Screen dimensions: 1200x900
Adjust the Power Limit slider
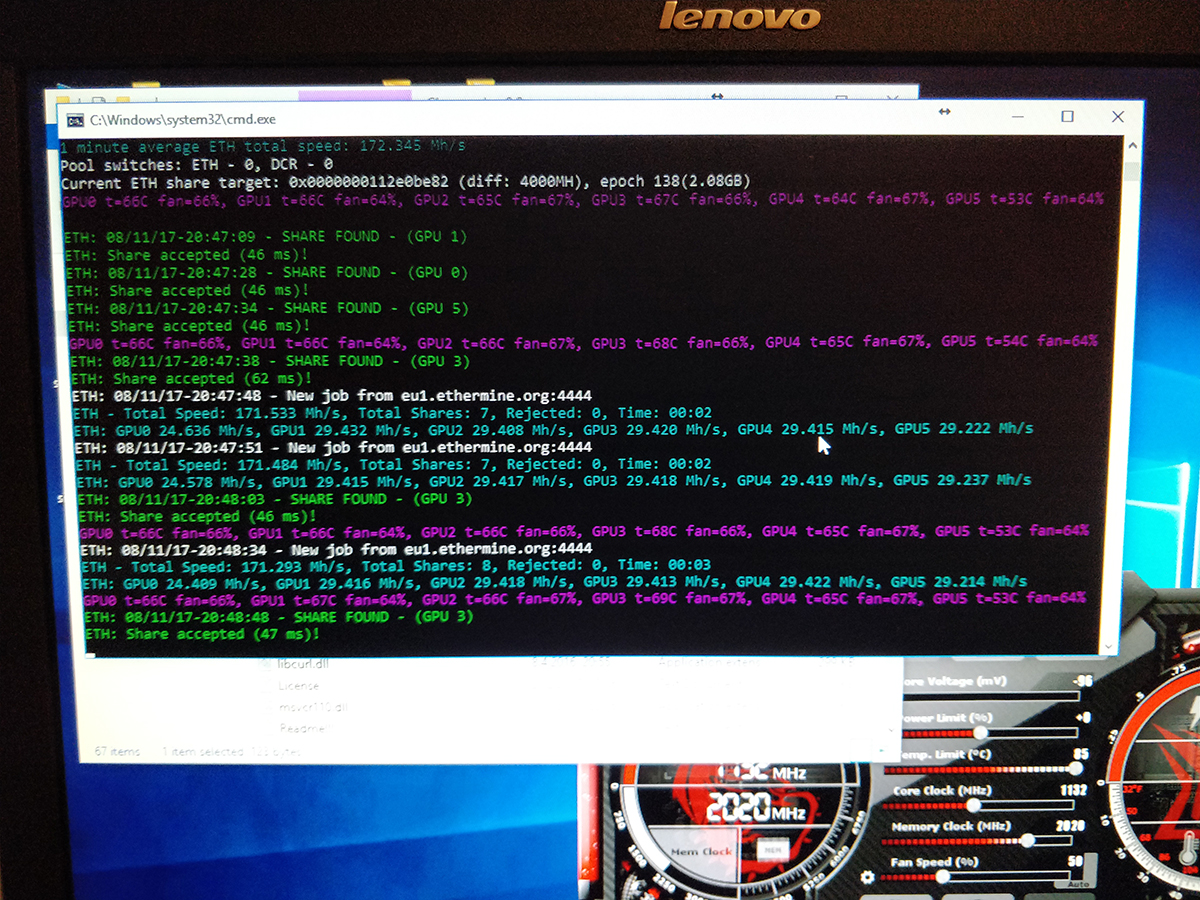978,732
